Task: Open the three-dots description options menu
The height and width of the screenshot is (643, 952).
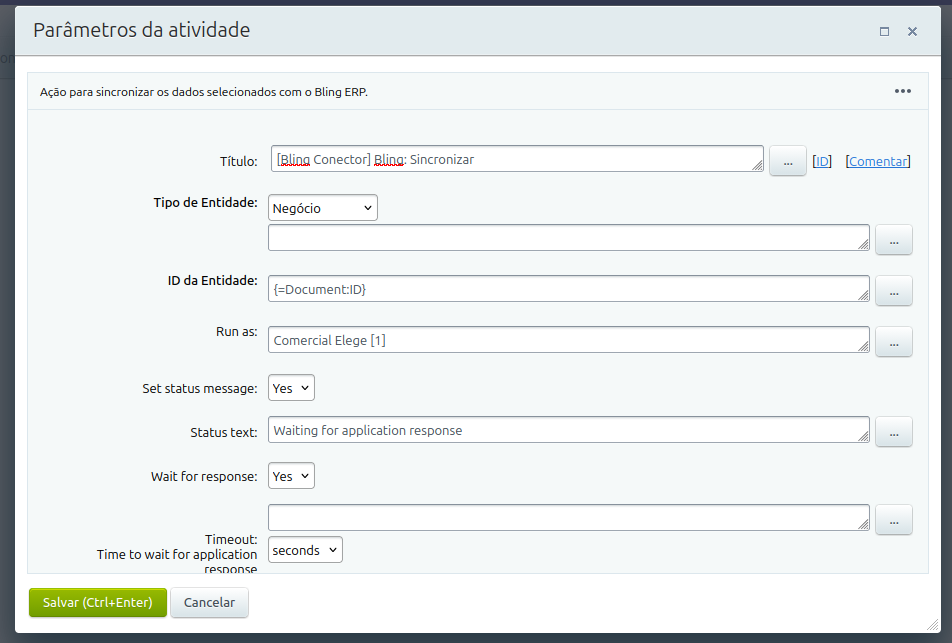Action: click(902, 91)
